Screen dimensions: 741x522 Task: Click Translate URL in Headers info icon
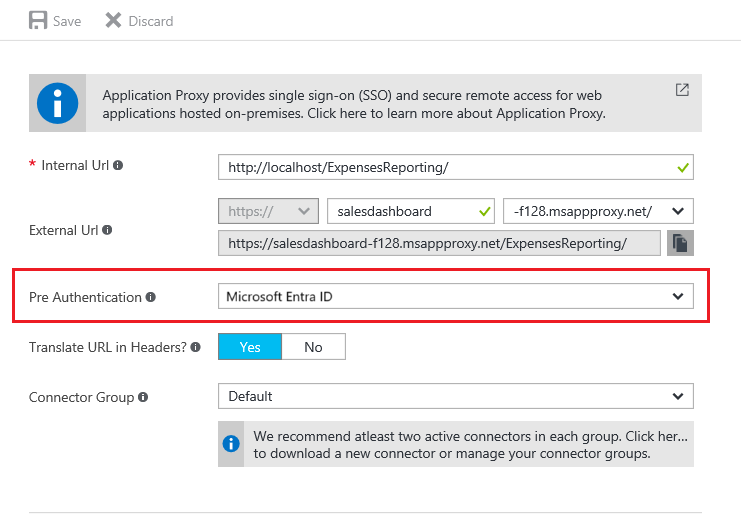pos(196,347)
